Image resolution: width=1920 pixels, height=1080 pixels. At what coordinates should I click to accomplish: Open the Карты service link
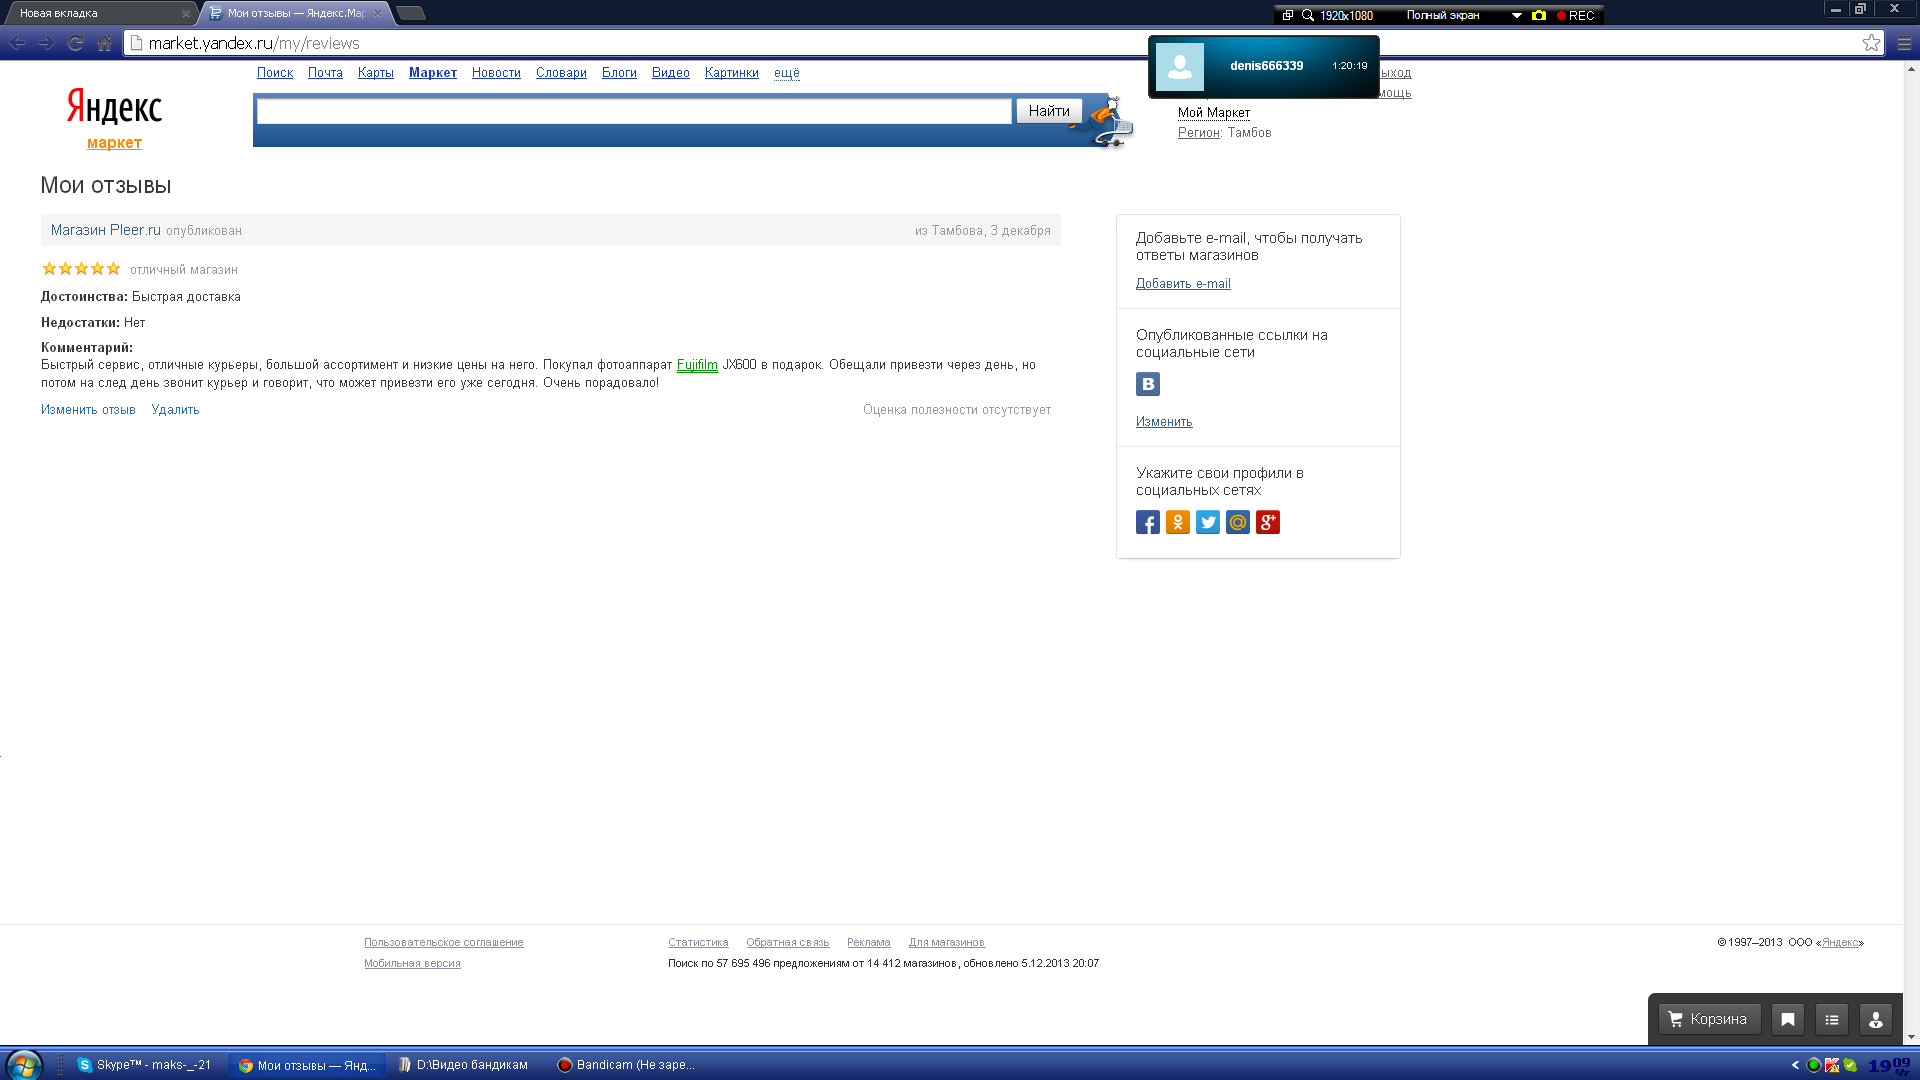pos(376,73)
